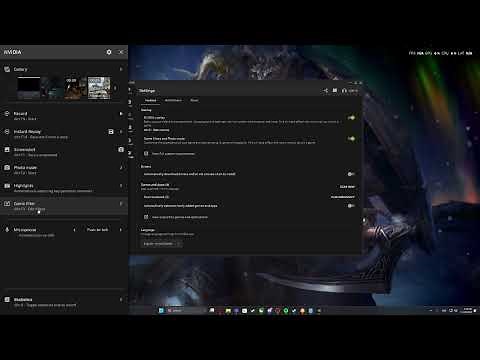Screen dimensions: 480x360
Task: Expand the Game Filter row arrow
Action: [x=121, y=204]
